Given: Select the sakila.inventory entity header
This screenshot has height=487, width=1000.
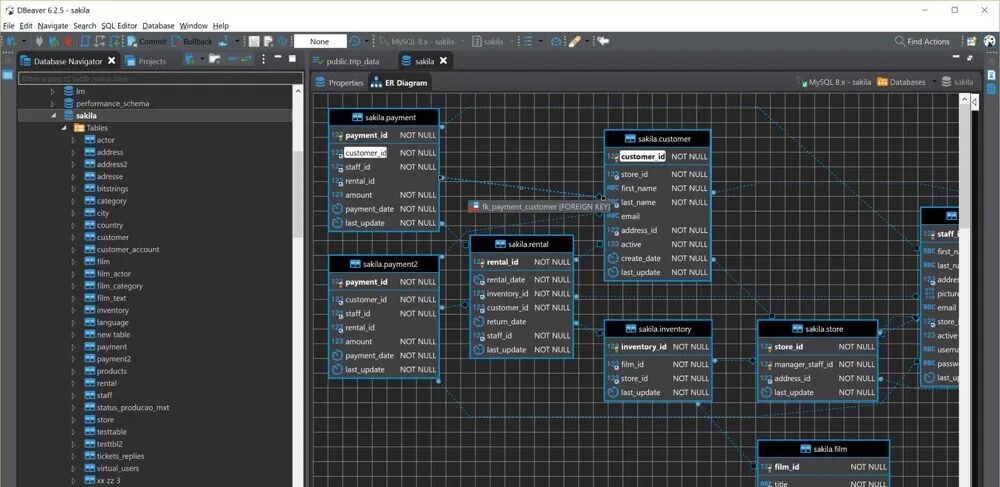Looking at the screenshot, I should click(658, 329).
